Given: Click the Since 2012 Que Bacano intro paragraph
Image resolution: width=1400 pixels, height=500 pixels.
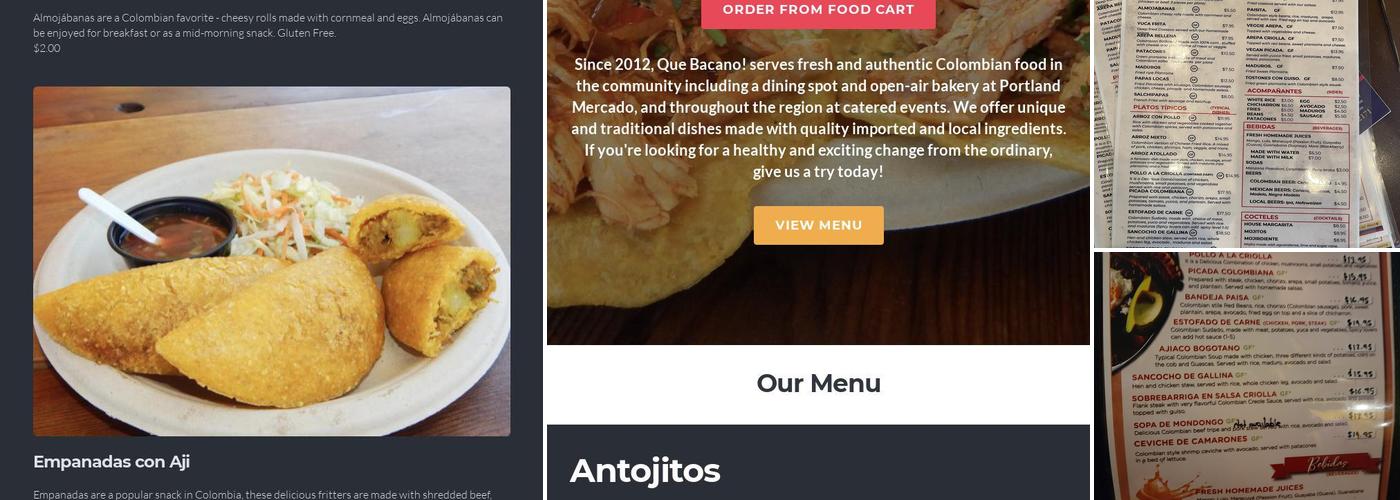Looking at the screenshot, I should coord(818,118).
